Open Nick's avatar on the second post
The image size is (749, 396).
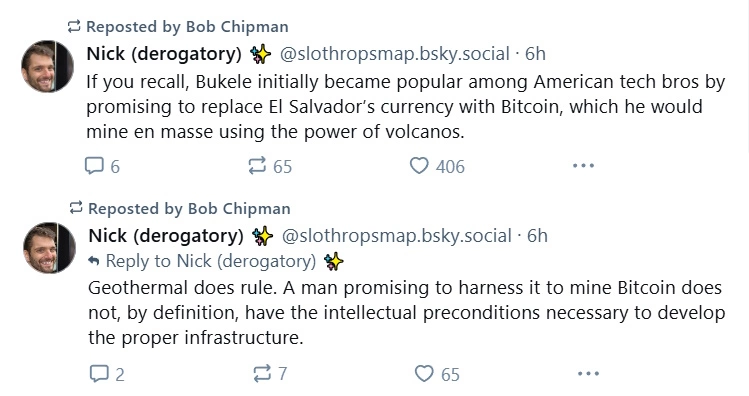coord(49,247)
